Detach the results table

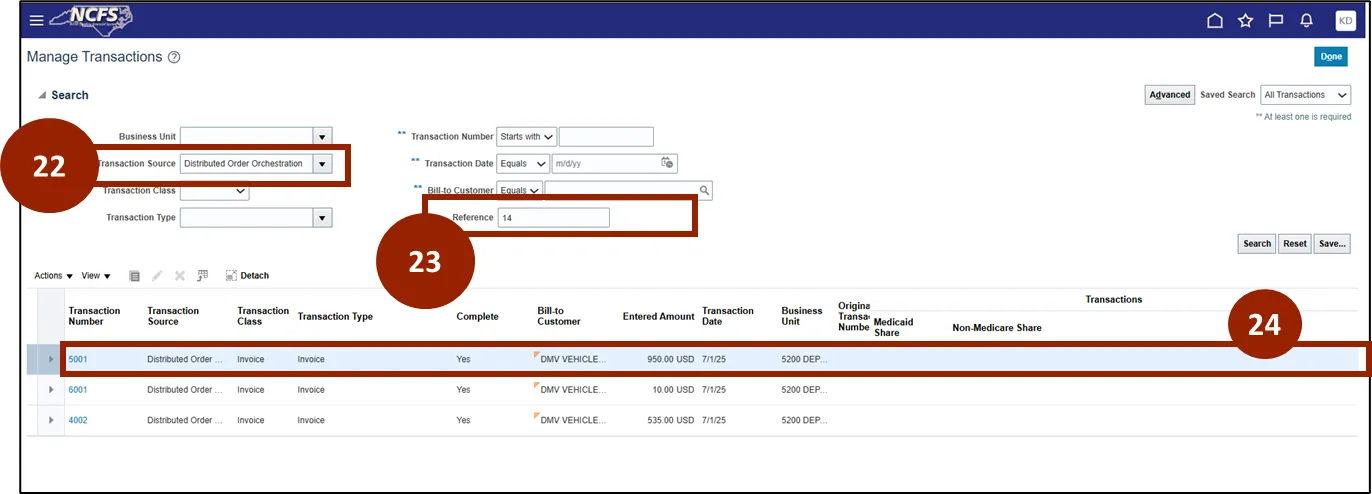[247, 276]
